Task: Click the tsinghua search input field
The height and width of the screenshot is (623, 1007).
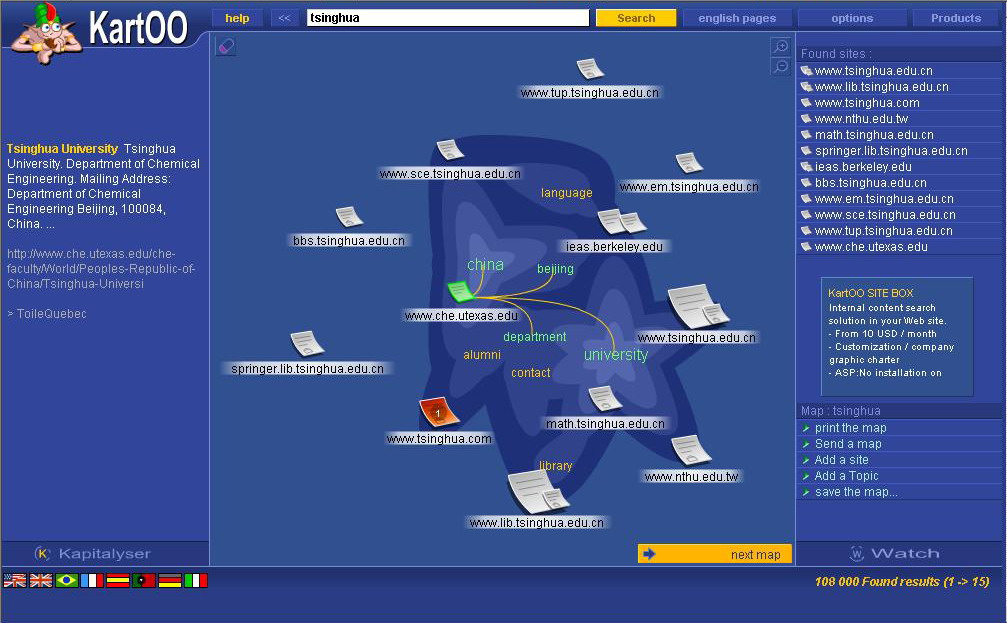Action: click(448, 18)
